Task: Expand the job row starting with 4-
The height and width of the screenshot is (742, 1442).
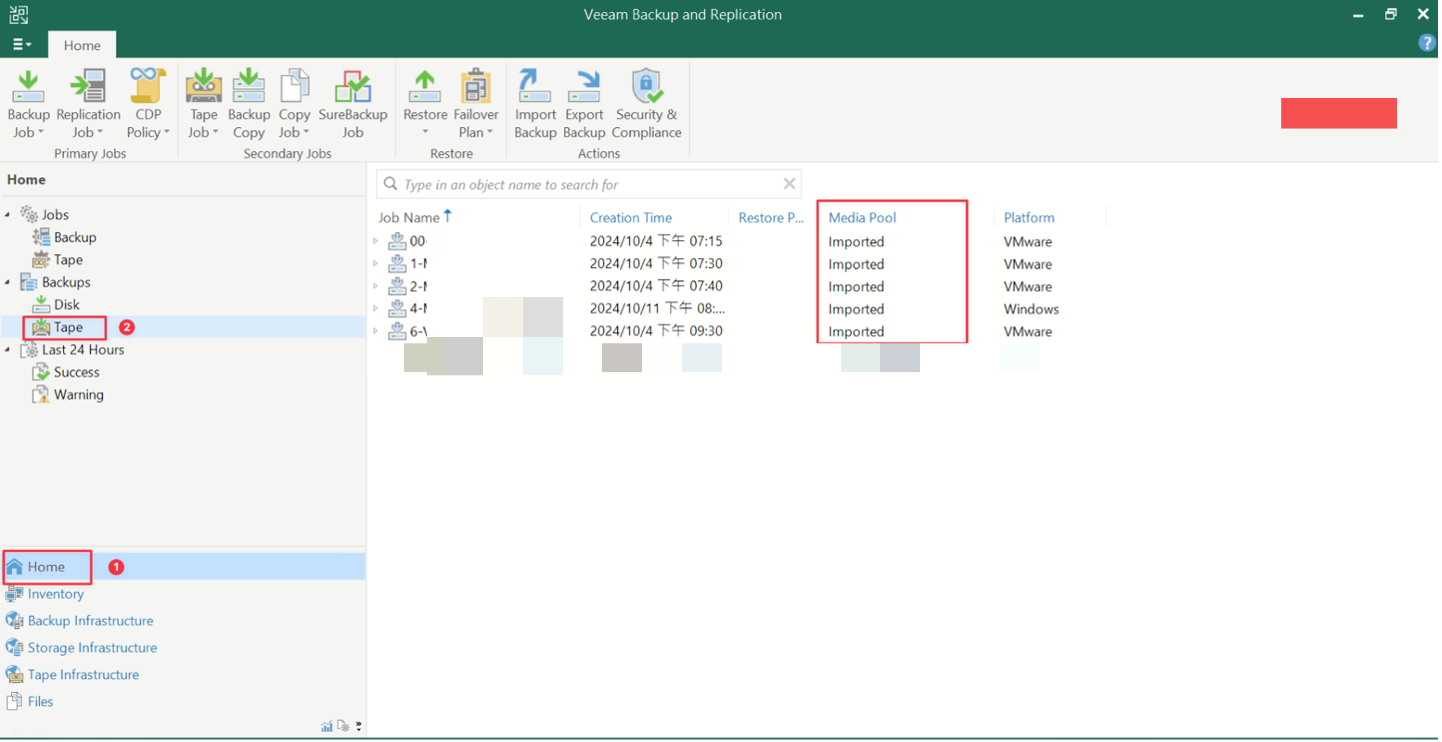Action: [376, 309]
